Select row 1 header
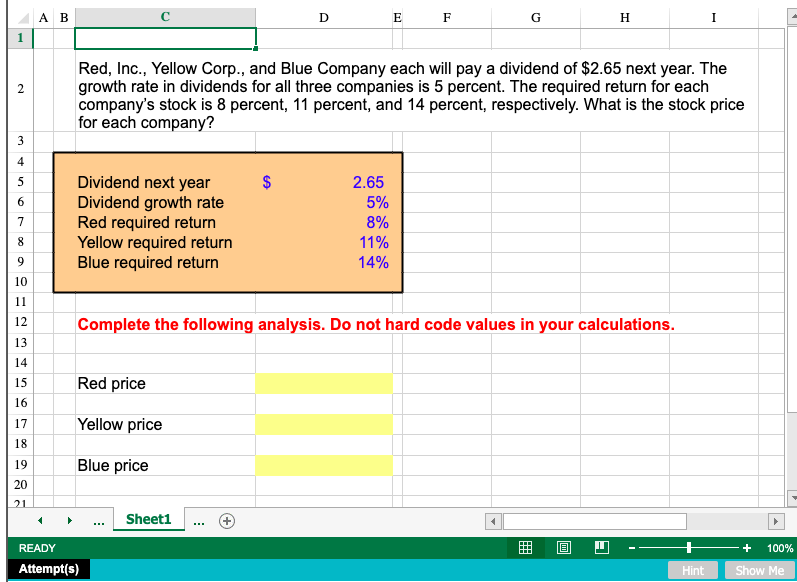797x582 pixels. pyautogui.click(x=20, y=38)
